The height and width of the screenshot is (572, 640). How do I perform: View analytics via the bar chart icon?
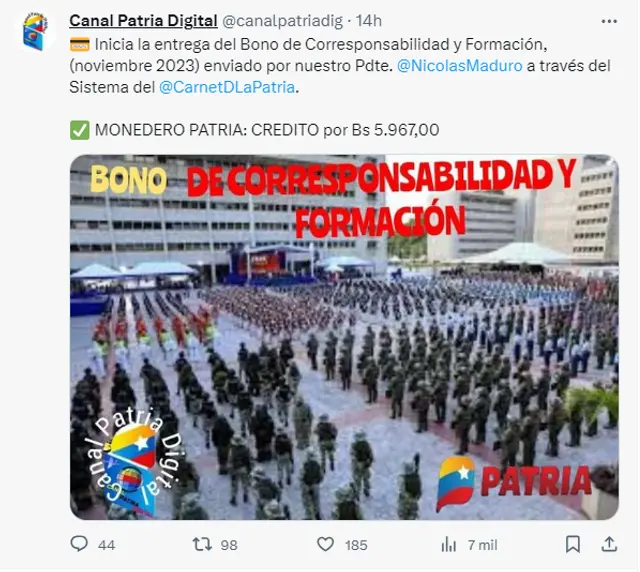[x=449, y=545]
